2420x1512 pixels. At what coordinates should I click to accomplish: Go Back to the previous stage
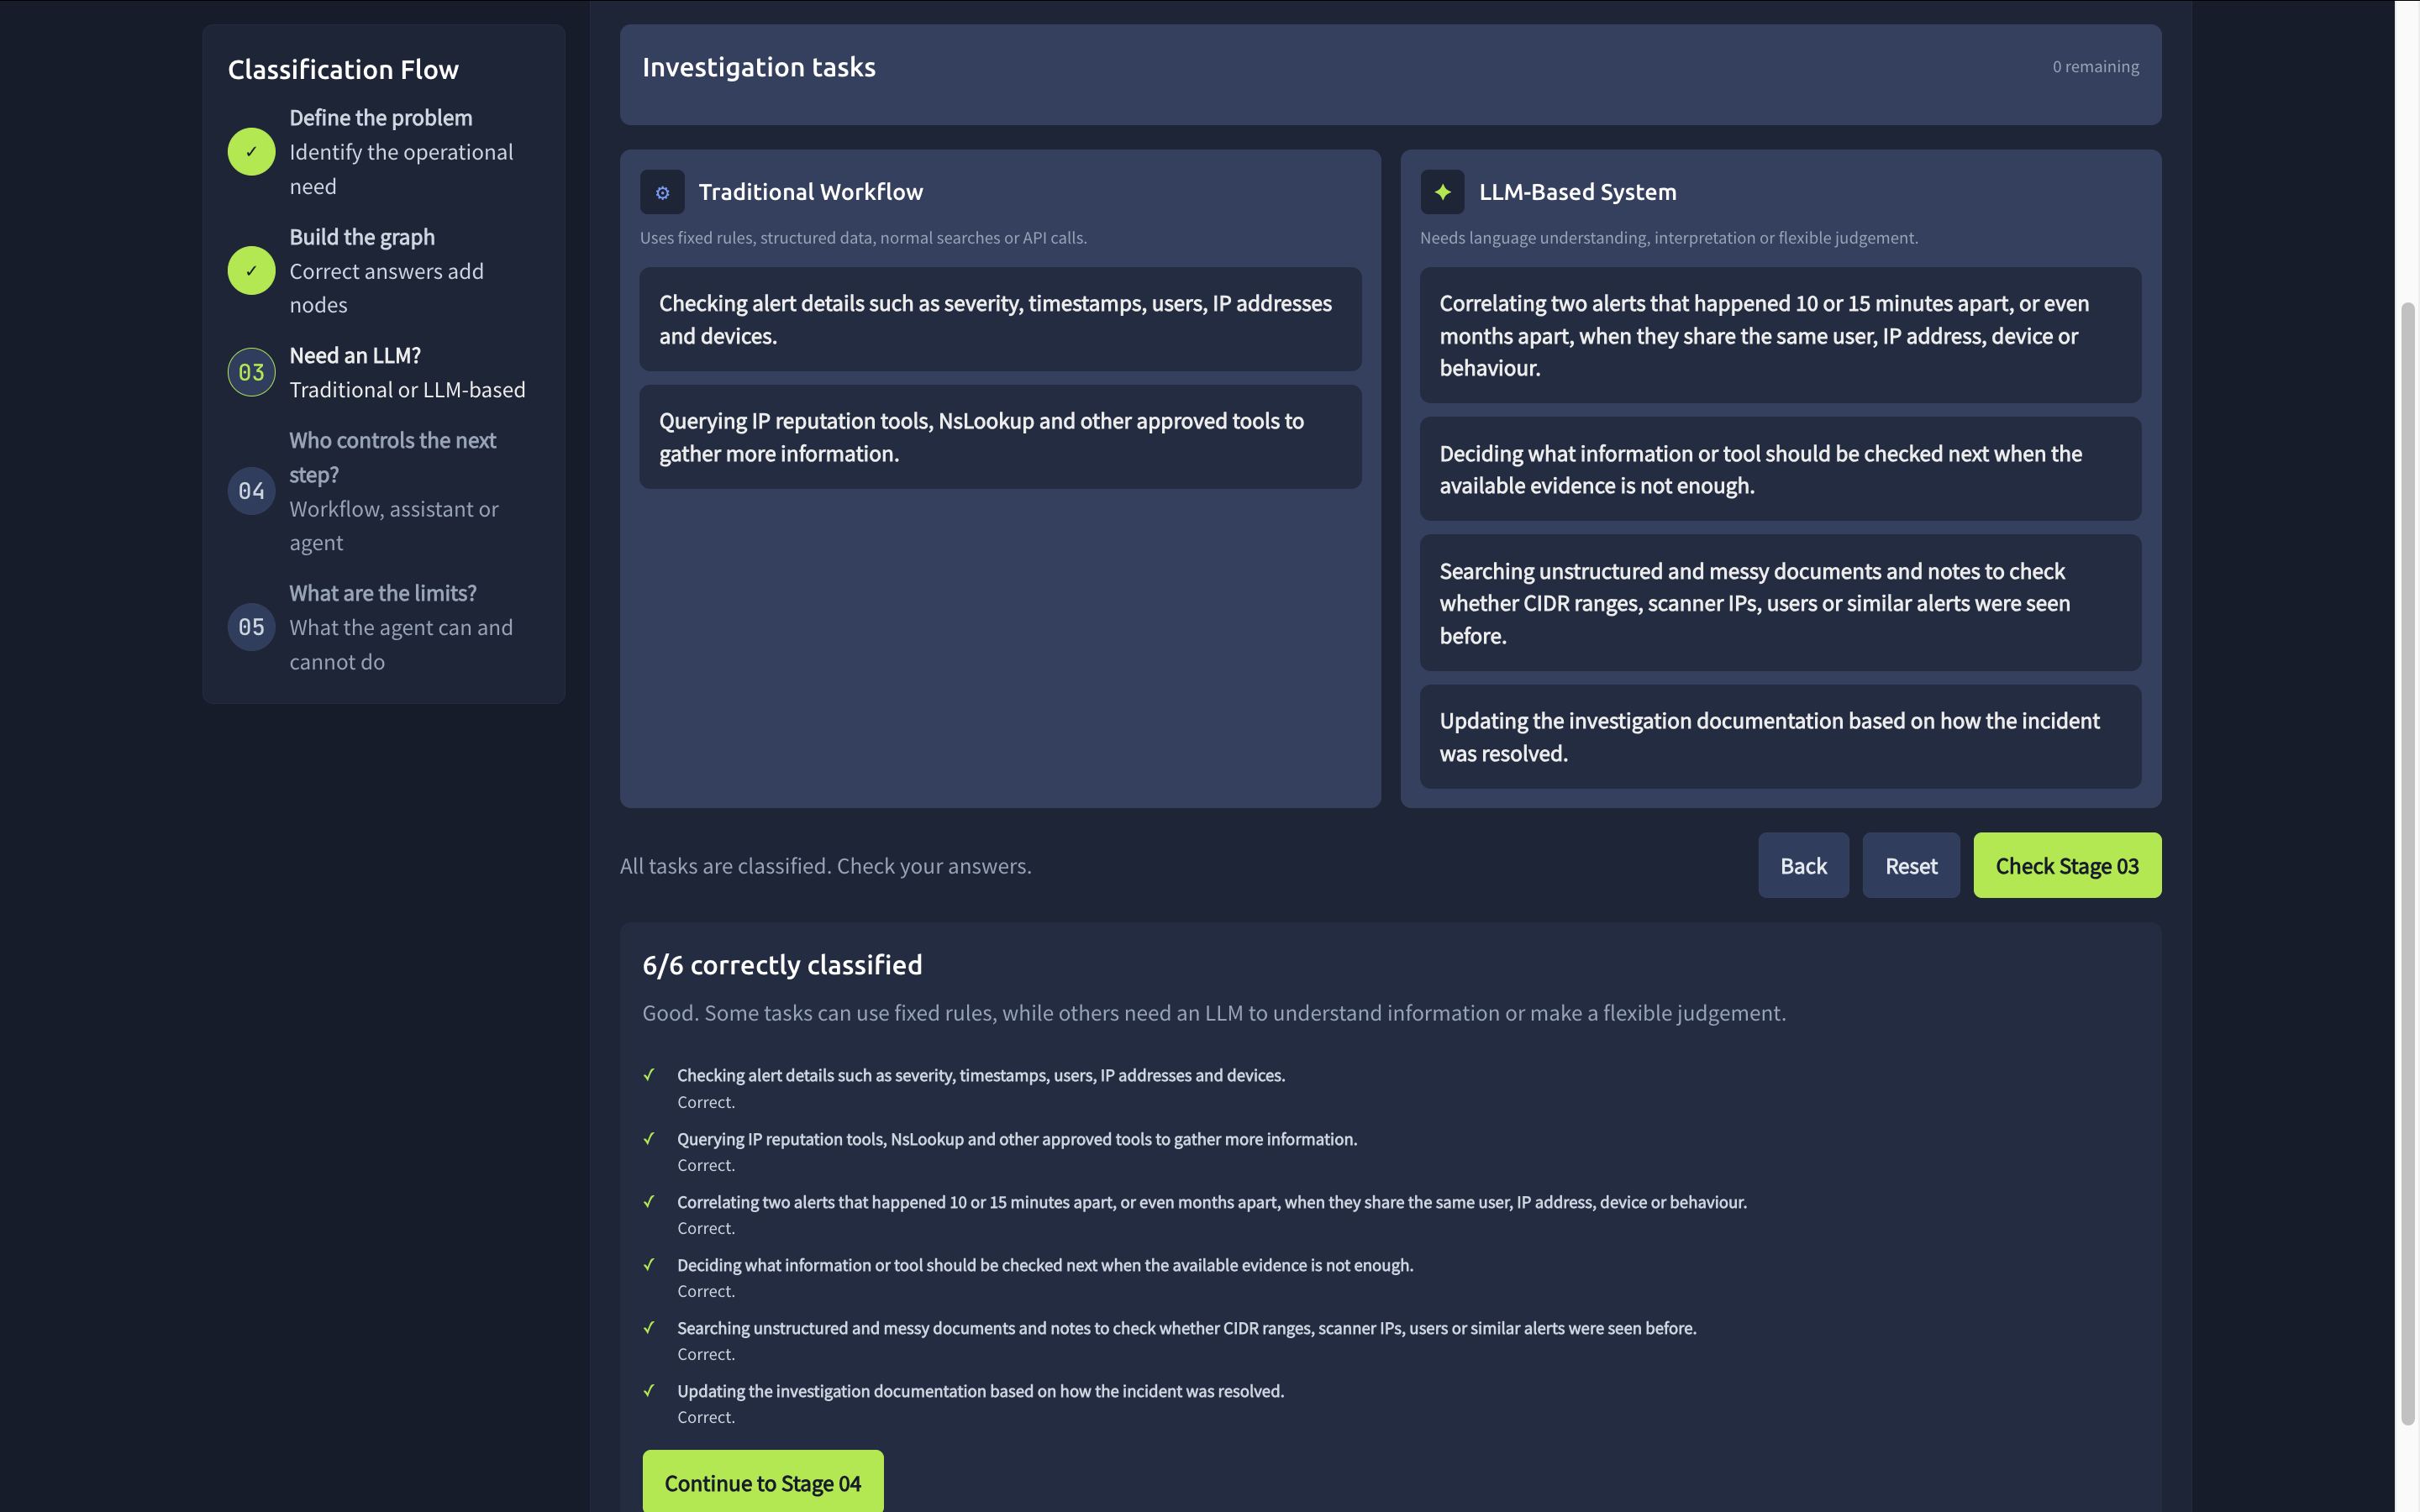pyautogui.click(x=1803, y=865)
